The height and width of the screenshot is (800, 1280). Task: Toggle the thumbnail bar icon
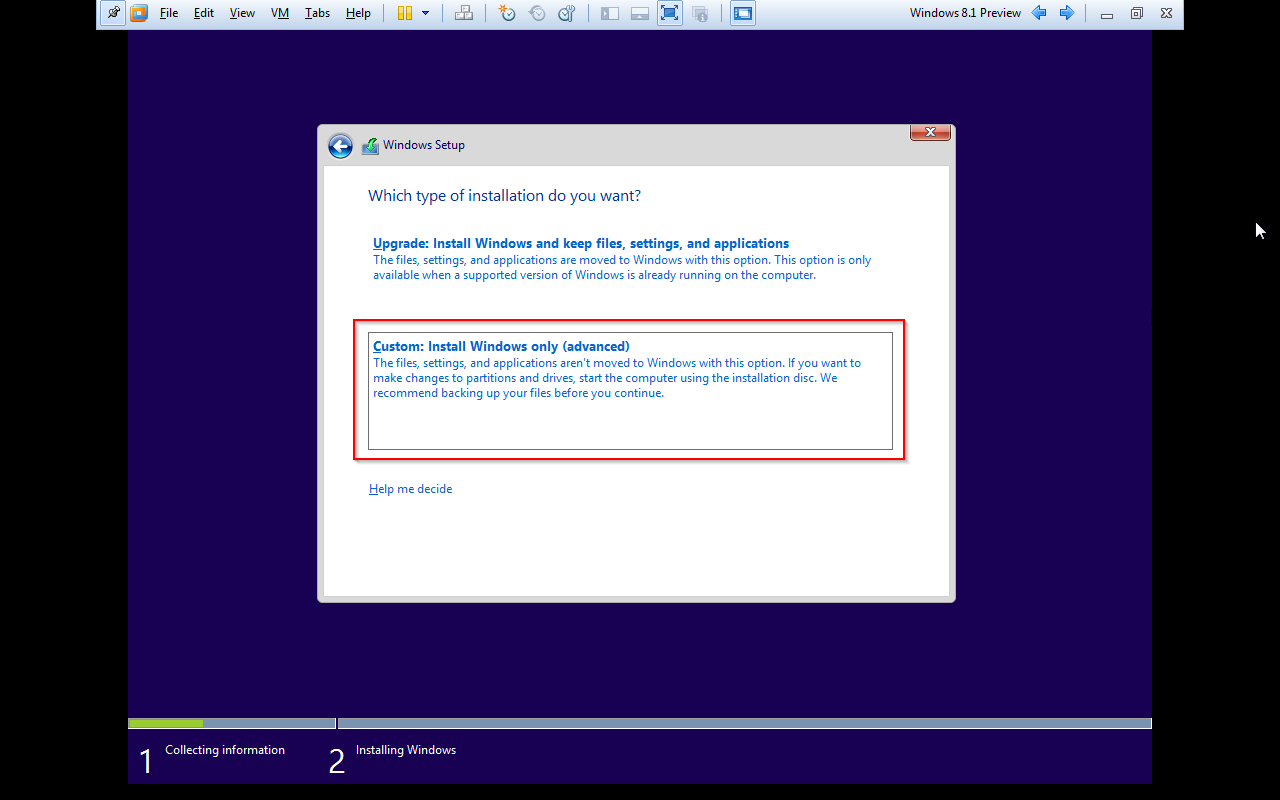click(640, 13)
